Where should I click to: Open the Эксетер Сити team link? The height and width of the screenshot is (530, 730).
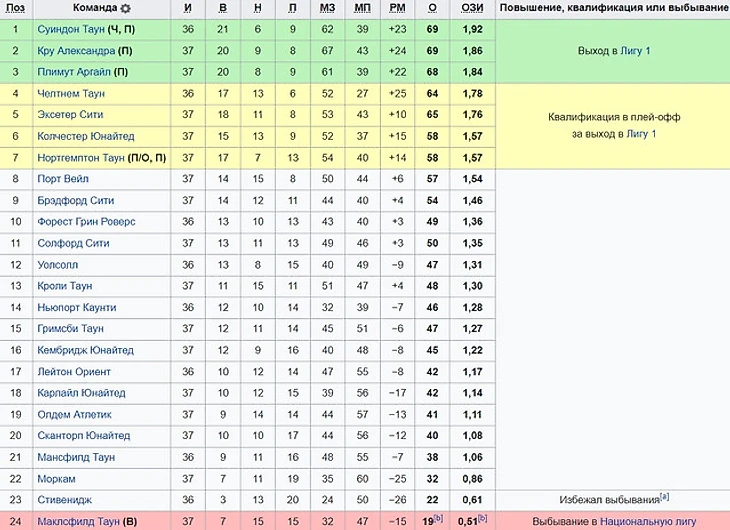point(70,114)
